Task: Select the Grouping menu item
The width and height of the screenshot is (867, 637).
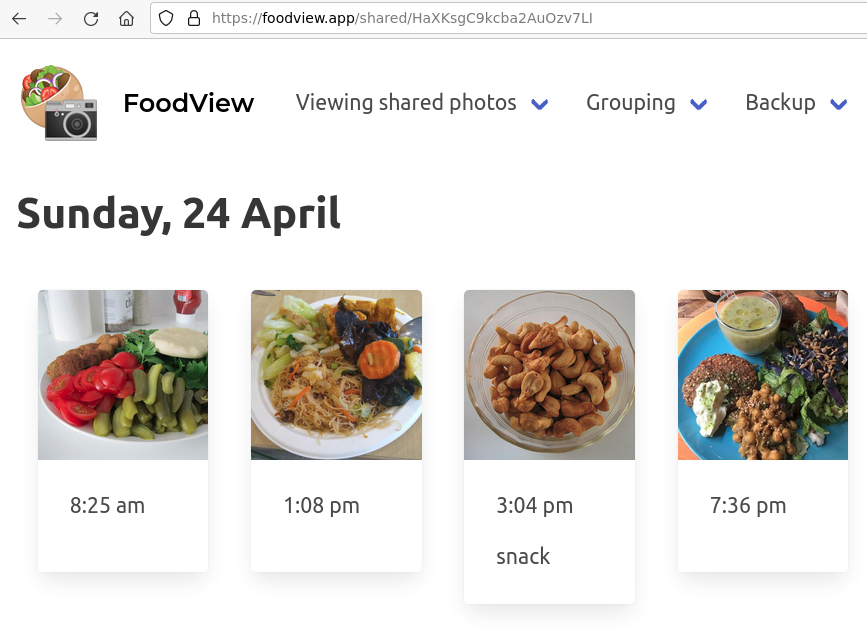Action: click(631, 103)
